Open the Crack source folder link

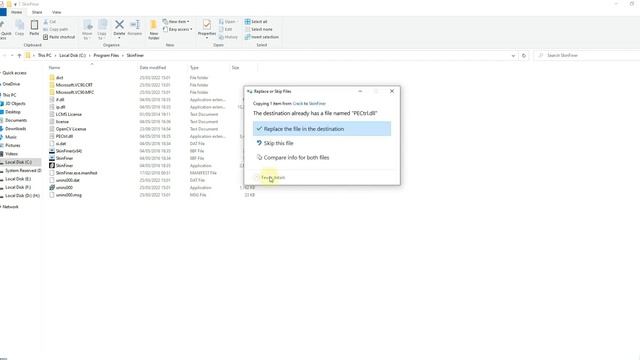(x=298, y=104)
